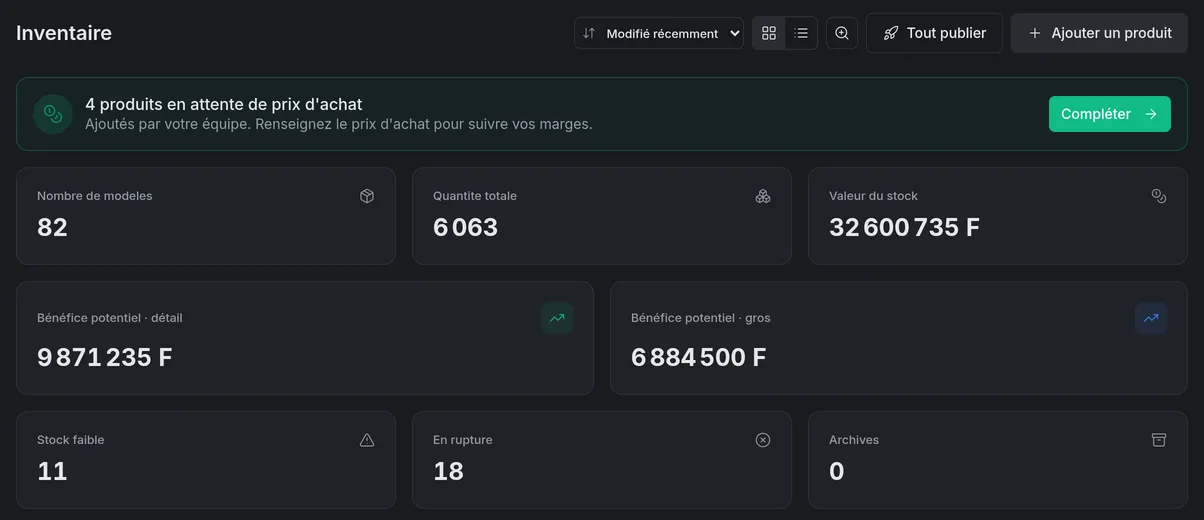This screenshot has width=1204, height=520.
Task: Click the 'En rupture' label
Action: pyautogui.click(x=463, y=440)
